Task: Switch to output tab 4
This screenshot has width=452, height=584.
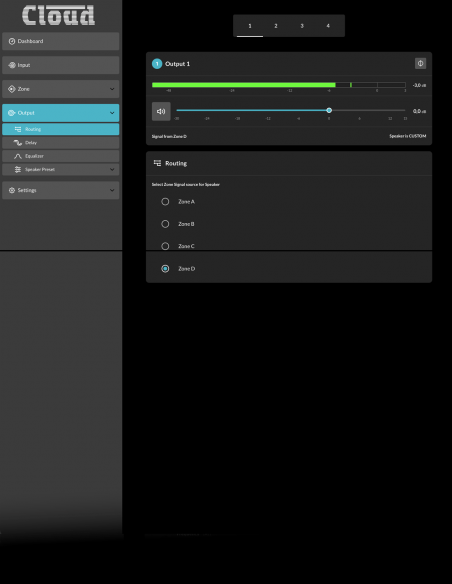Action: point(328,26)
